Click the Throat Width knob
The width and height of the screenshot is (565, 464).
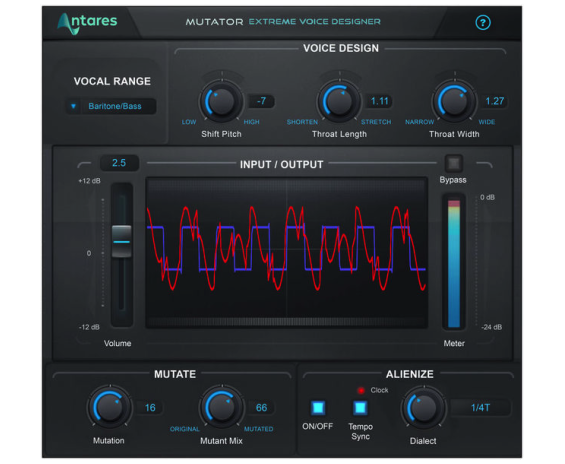tap(454, 101)
